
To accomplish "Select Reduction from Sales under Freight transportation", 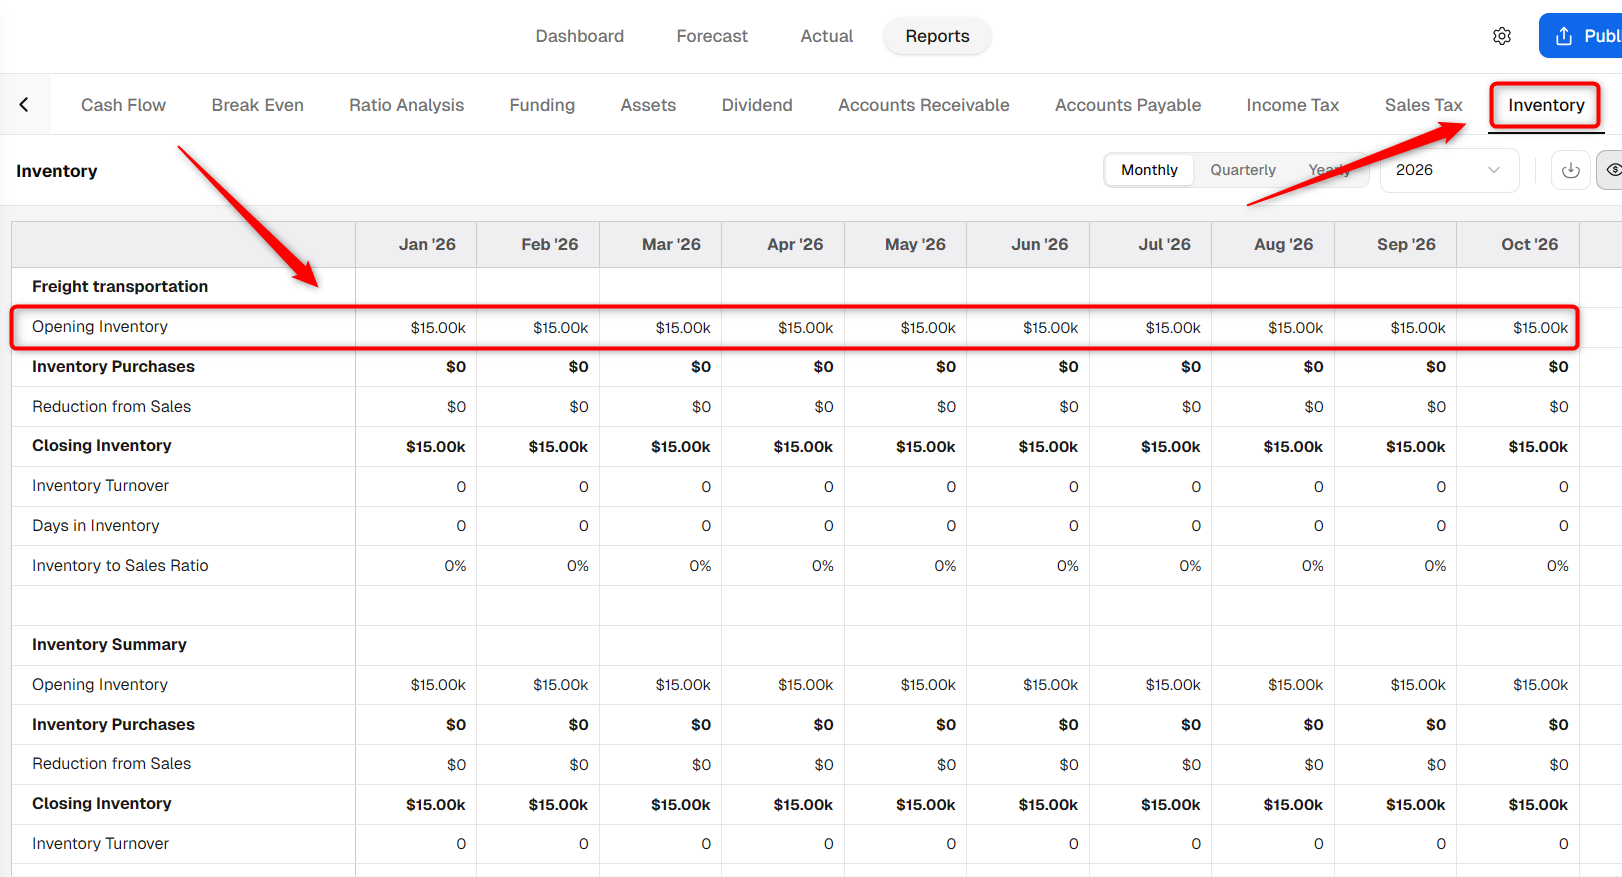I will click(x=111, y=406).
